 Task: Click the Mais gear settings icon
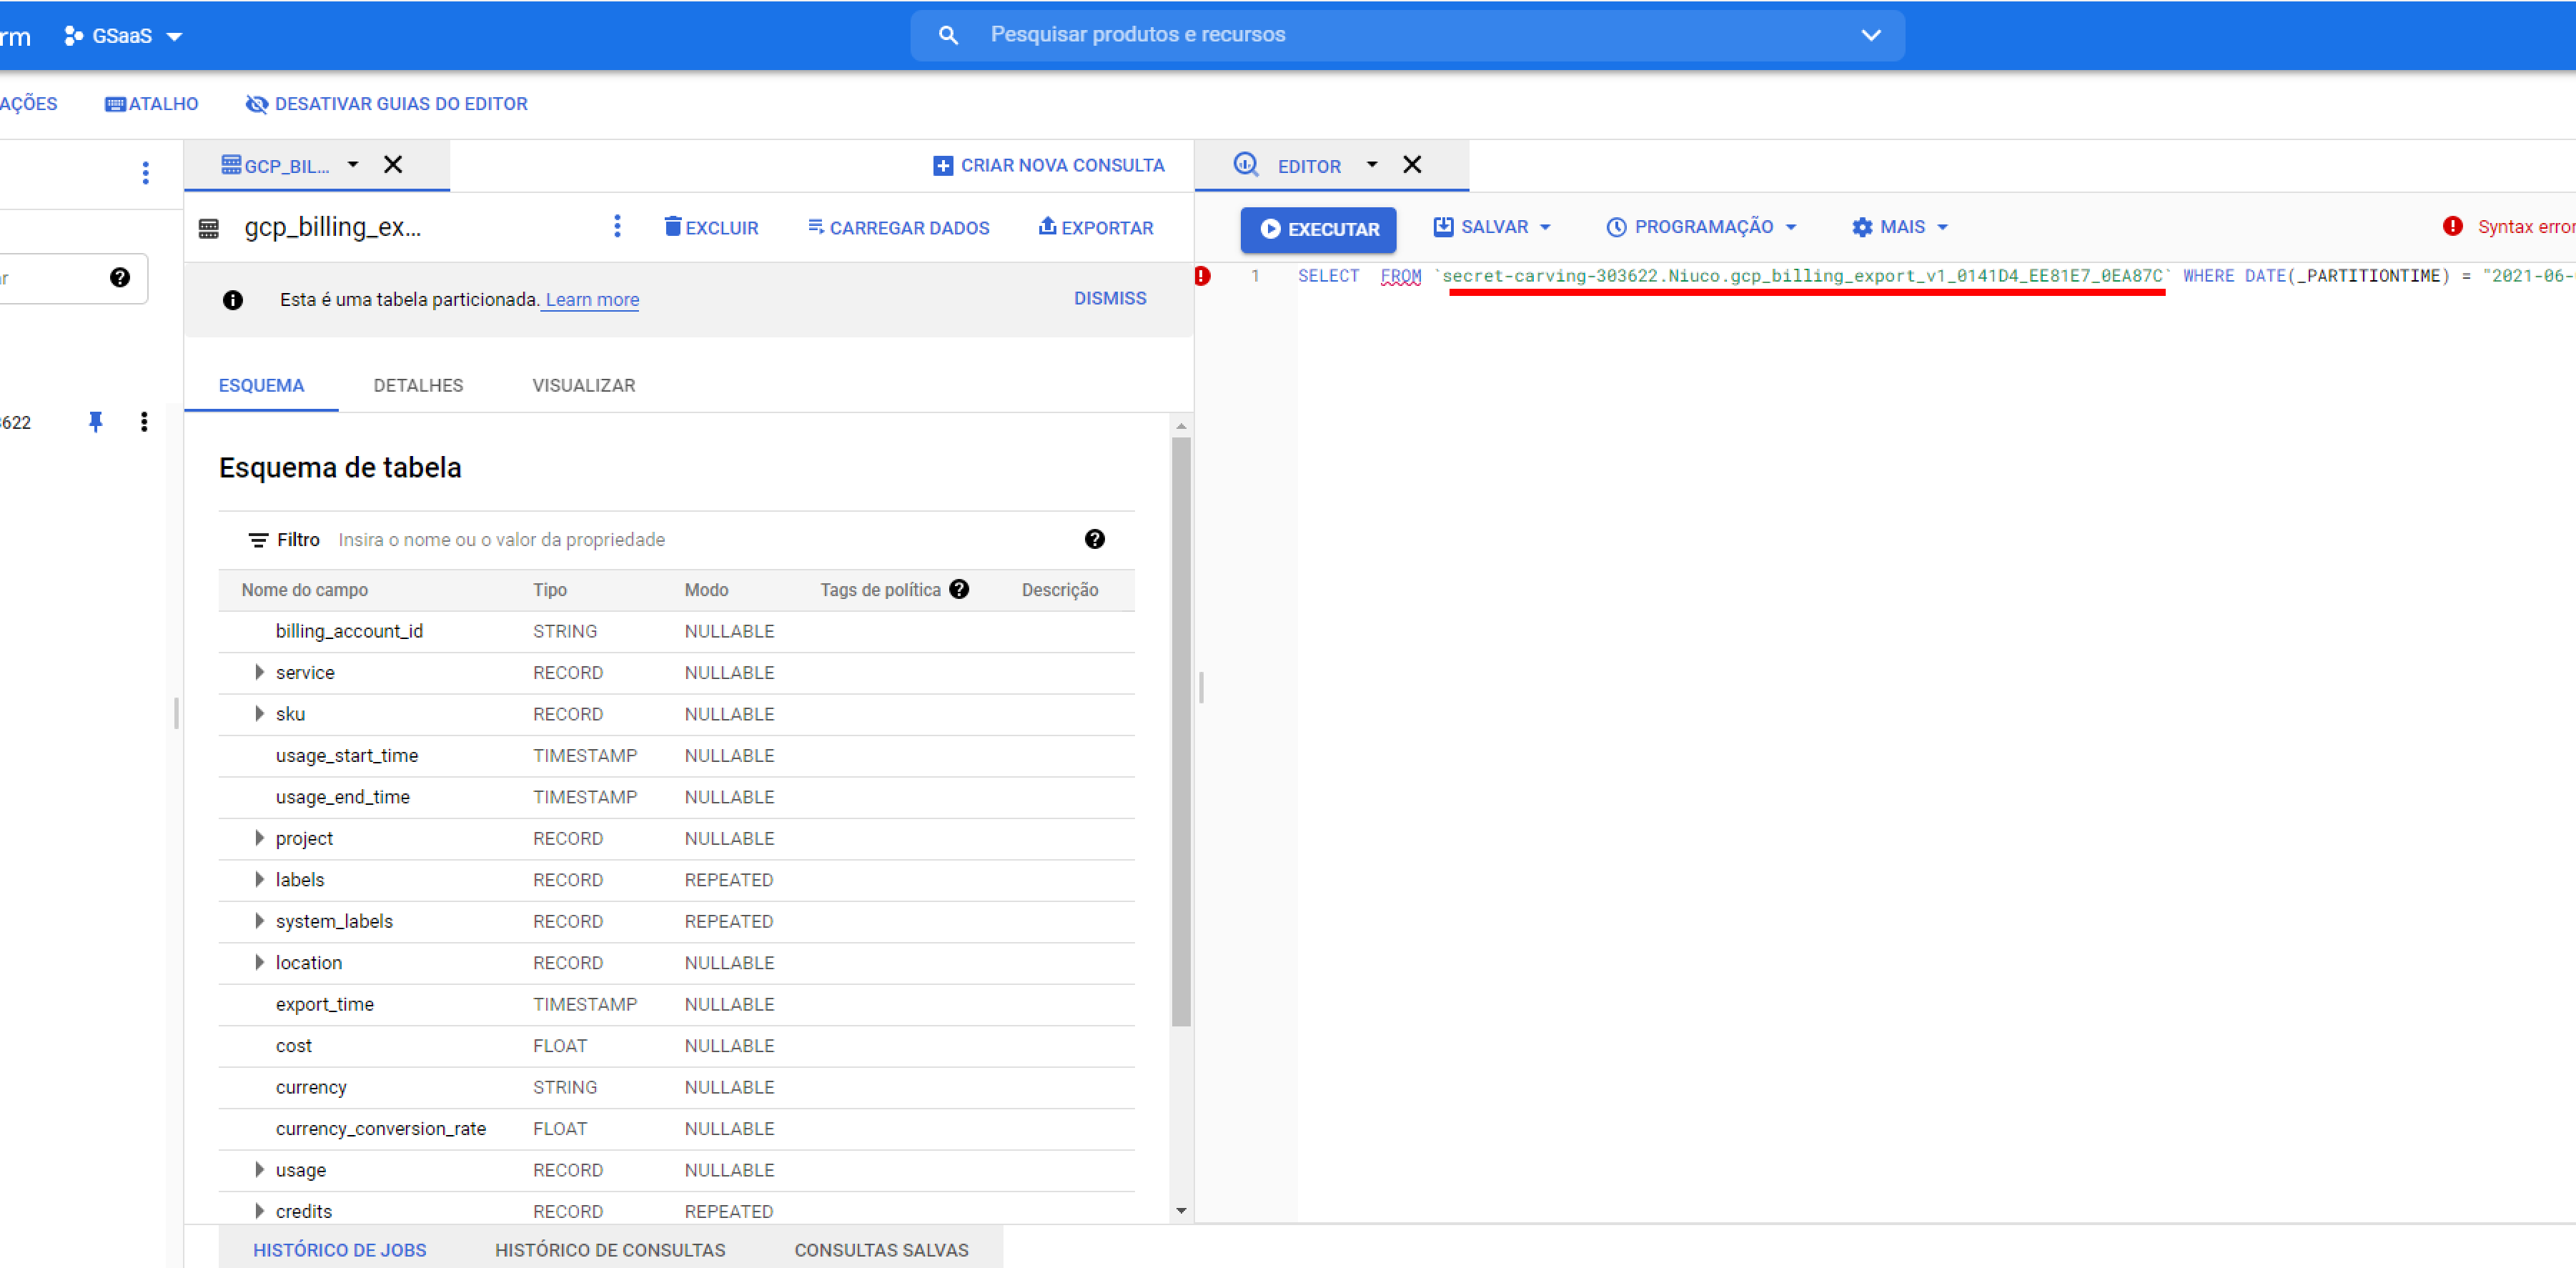[1861, 227]
